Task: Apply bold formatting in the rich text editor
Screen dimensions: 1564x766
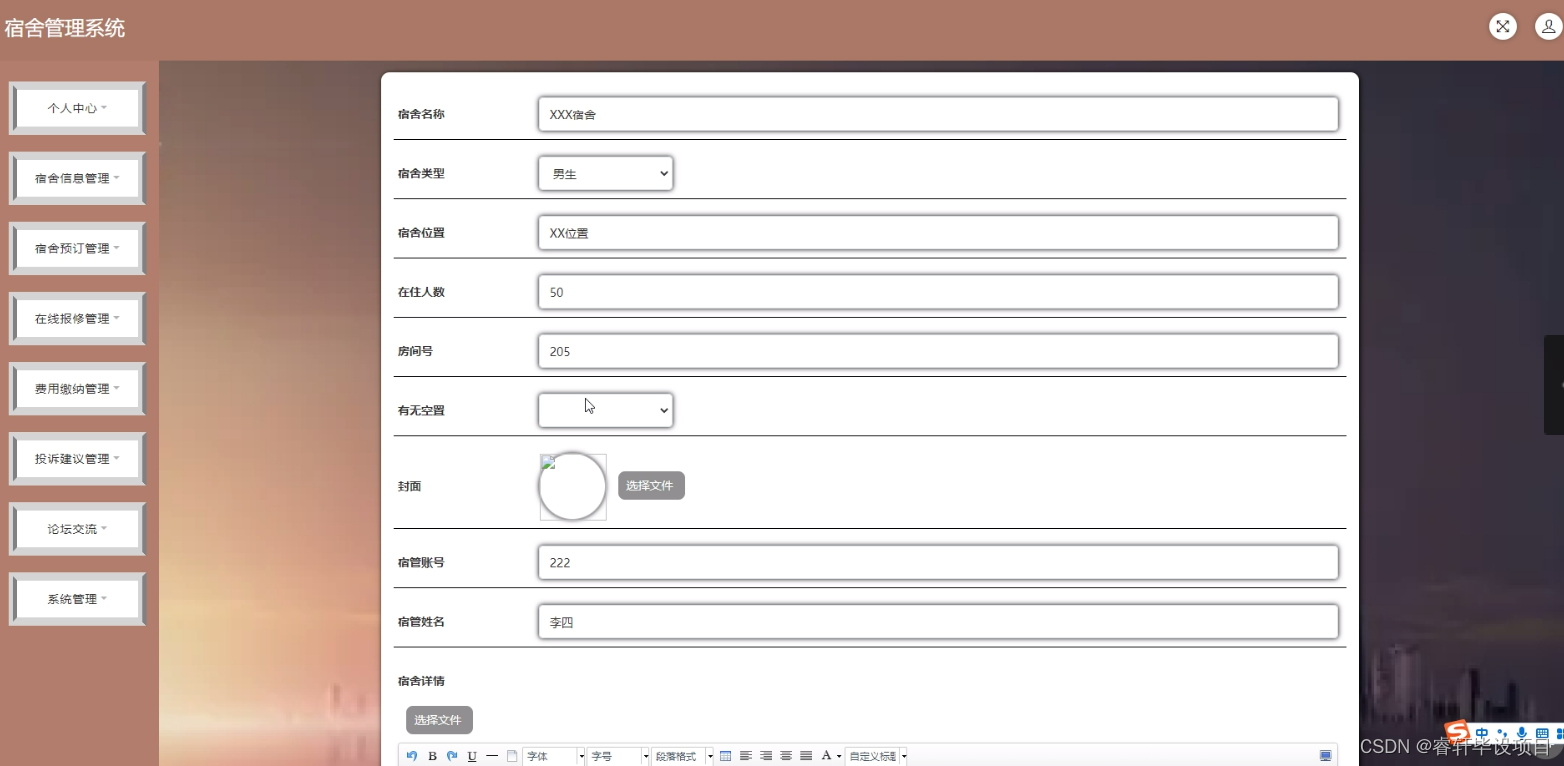Action: [x=432, y=755]
